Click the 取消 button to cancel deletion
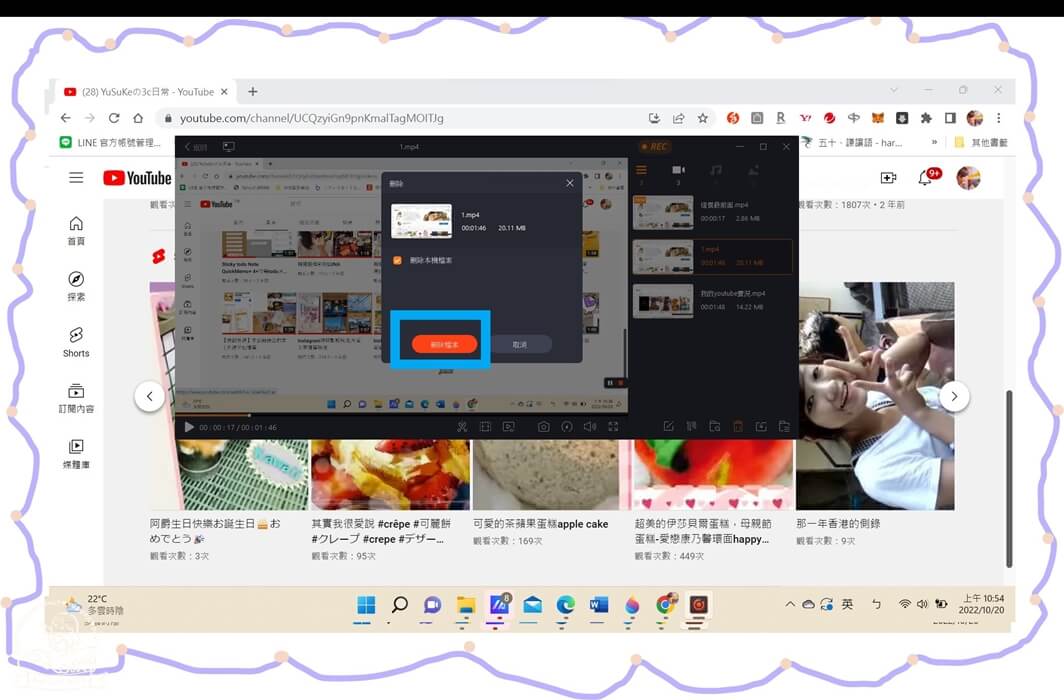1064x700 pixels. (x=521, y=343)
